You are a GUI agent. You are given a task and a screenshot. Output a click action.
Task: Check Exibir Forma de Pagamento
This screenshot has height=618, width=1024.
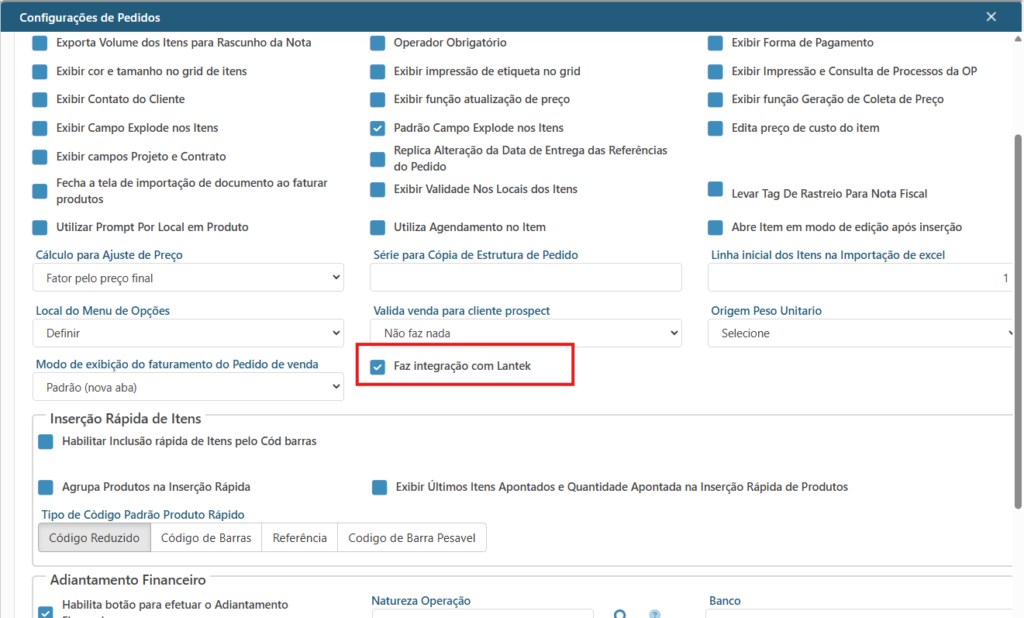click(715, 43)
